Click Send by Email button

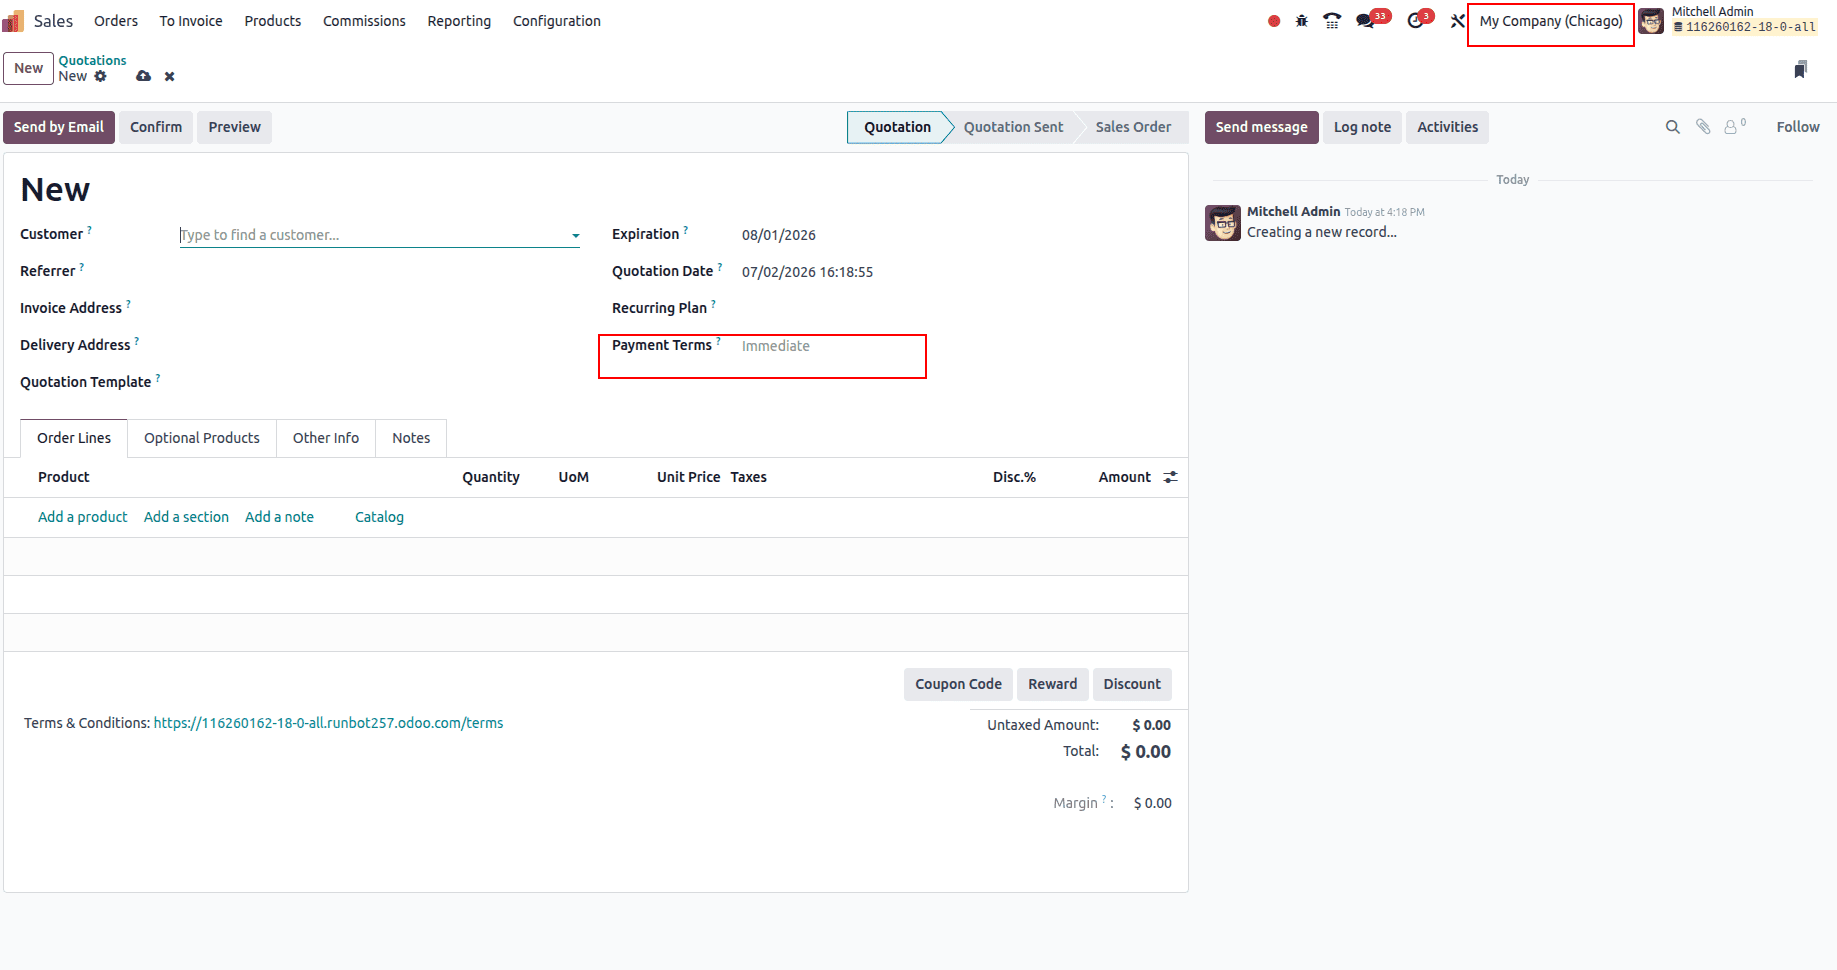59,127
